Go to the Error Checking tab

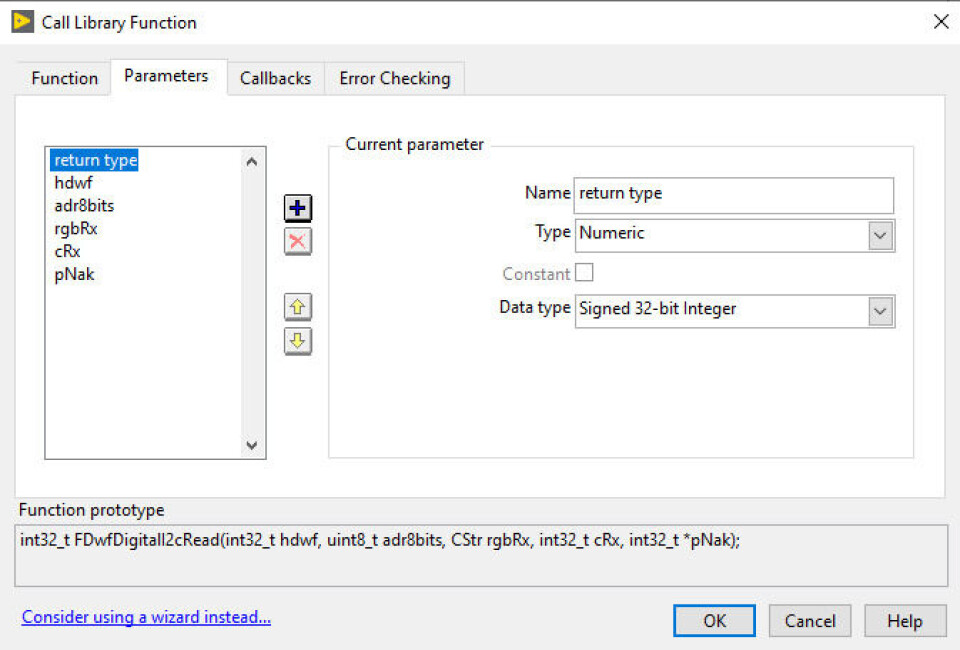(395, 79)
